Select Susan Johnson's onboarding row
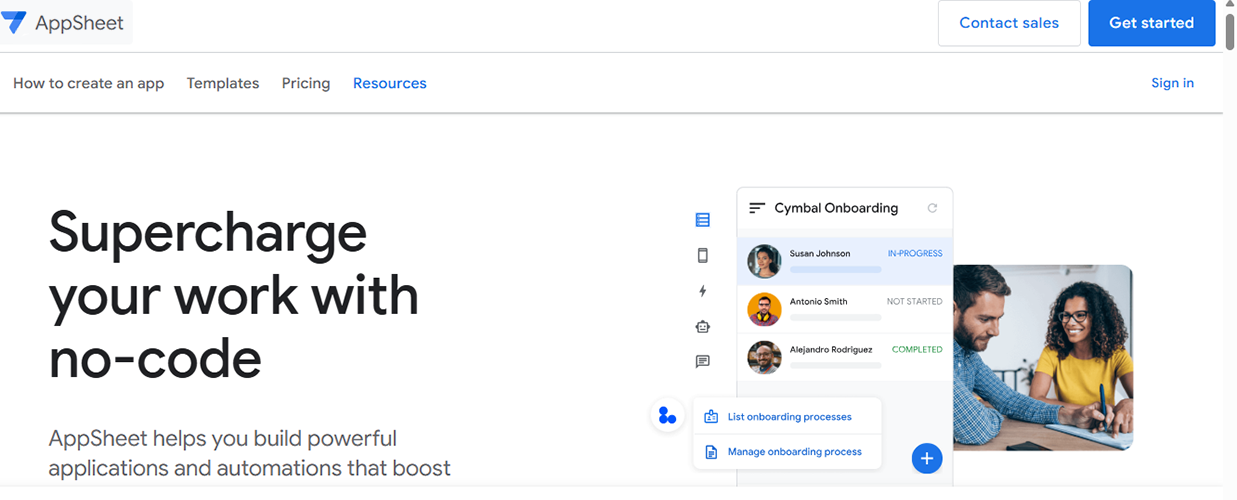The height and width of the screenshot is (500, 1237). 844,261
